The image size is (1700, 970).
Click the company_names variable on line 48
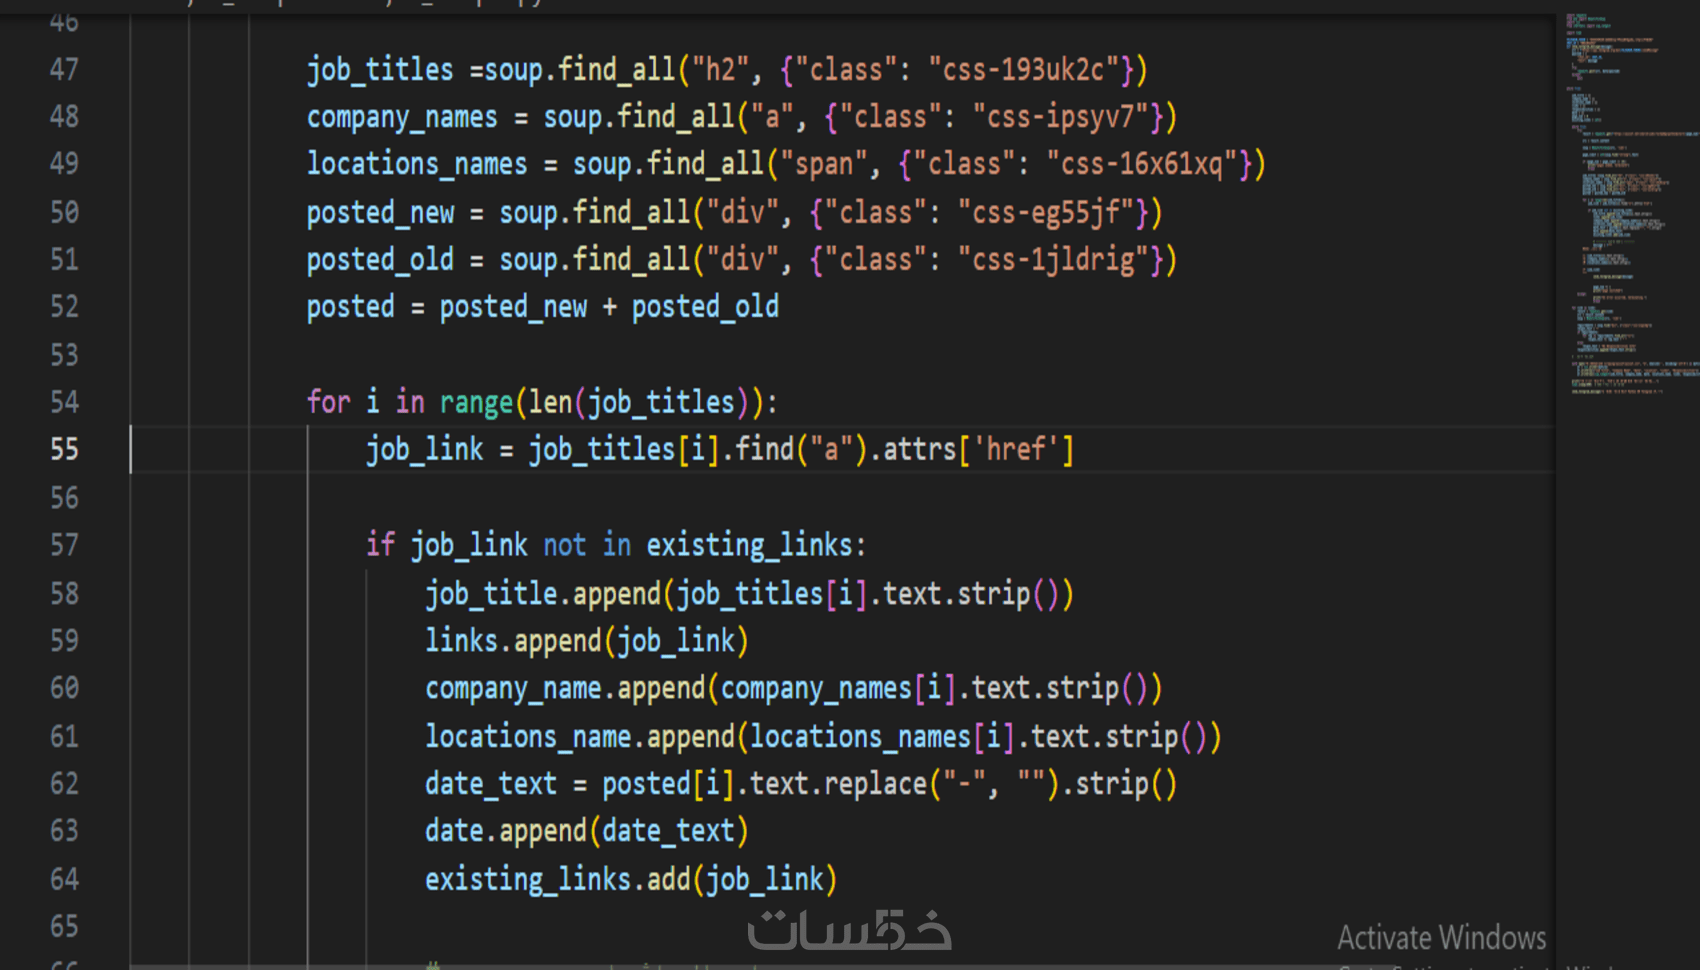point(402,117)
